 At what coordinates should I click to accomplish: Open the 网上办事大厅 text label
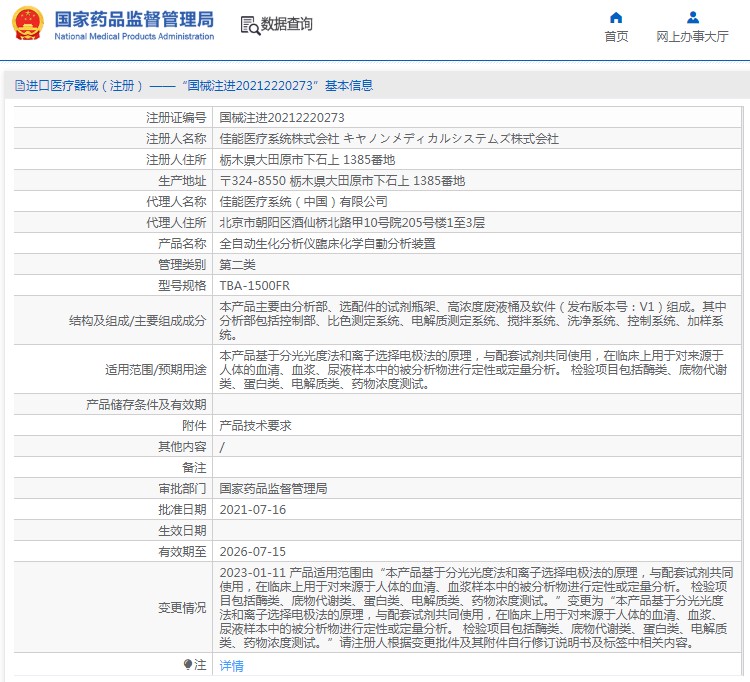click(692, 37)
